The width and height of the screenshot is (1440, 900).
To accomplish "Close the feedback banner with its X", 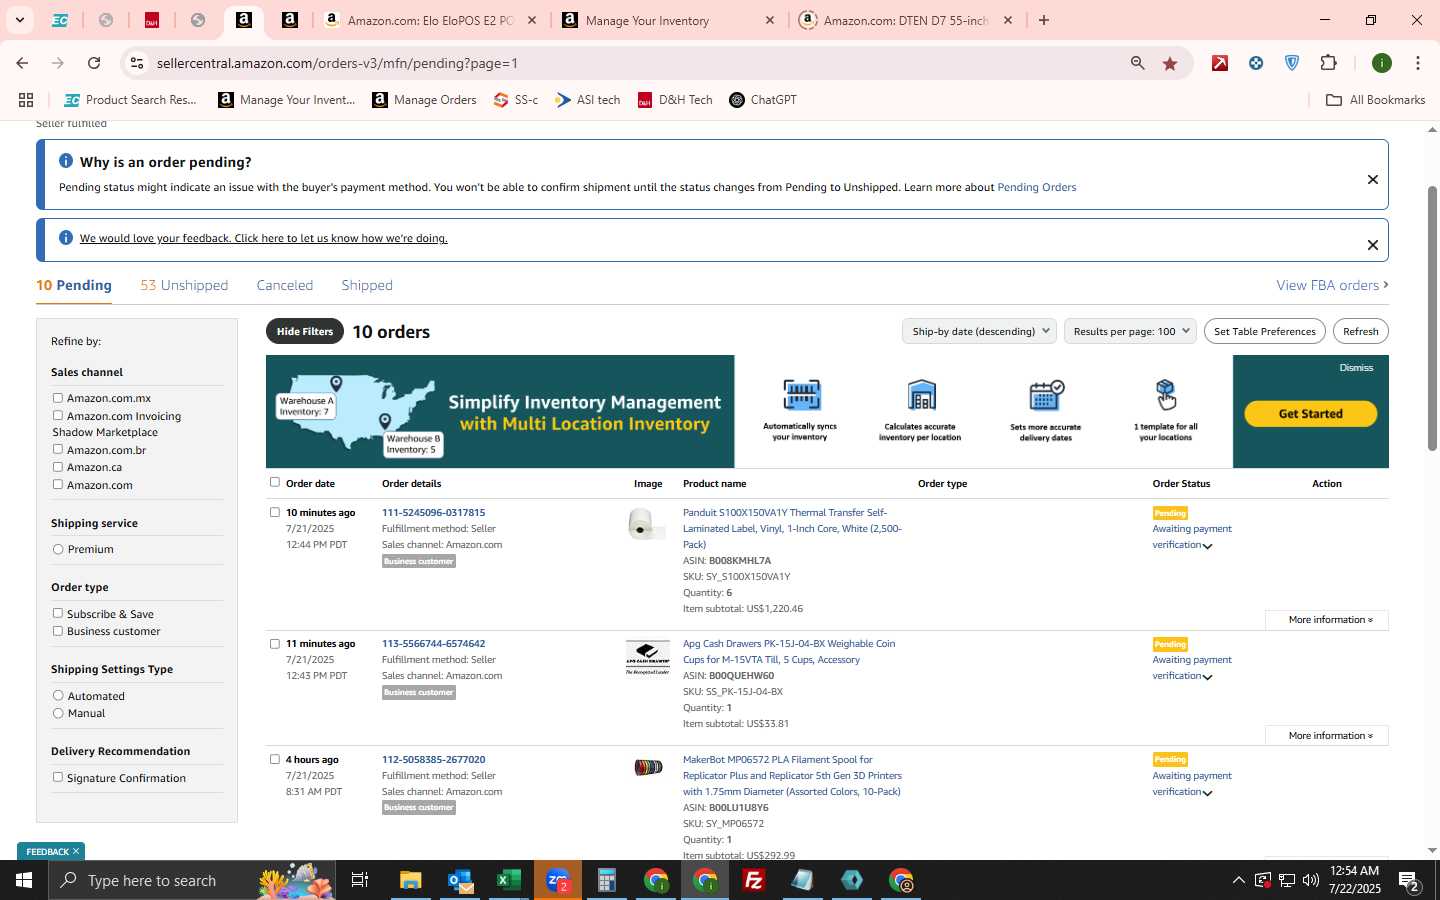I will [x=1373, y=245].
